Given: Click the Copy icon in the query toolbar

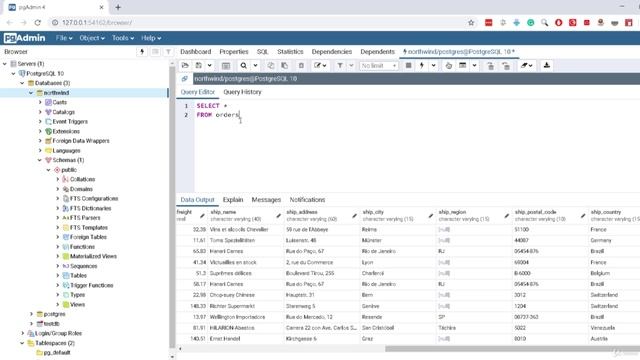Looking at the screenshot, I should [x=271, y=65].
